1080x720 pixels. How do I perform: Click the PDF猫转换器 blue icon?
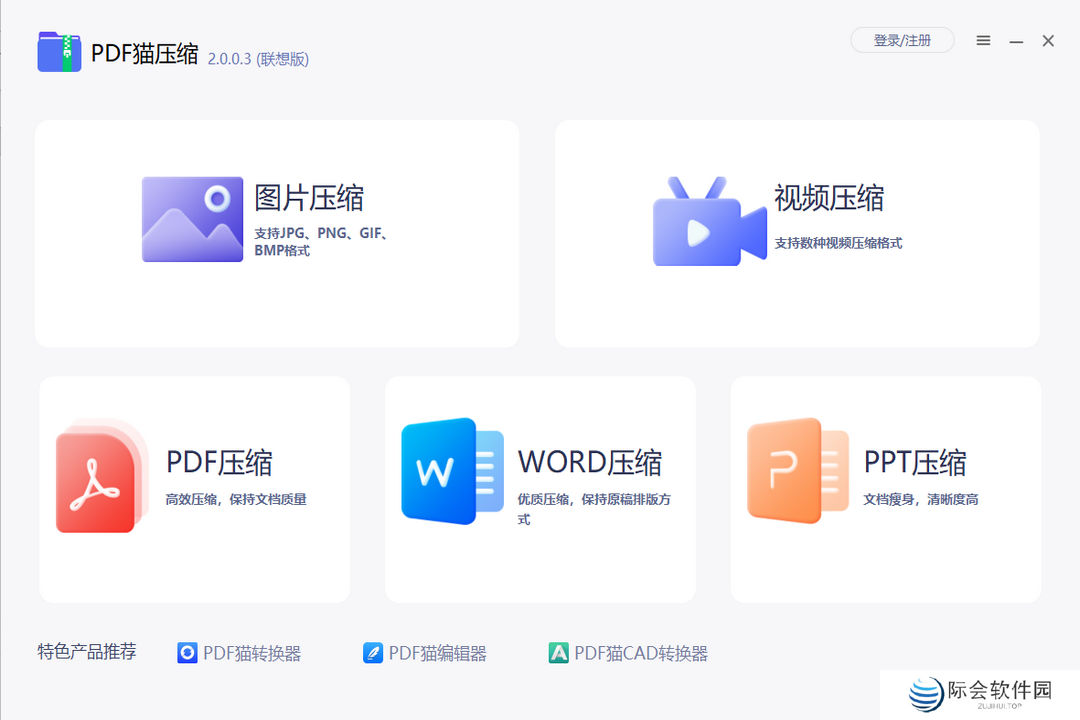[x=184, y=652]
